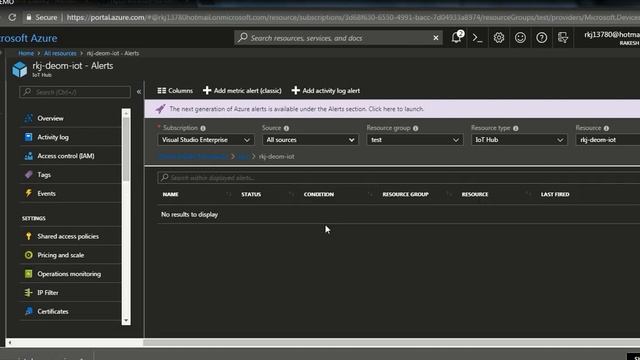Viewport: 640px width, 360px height.
Task: Show info for Resource group field
Action: point(415,128)
